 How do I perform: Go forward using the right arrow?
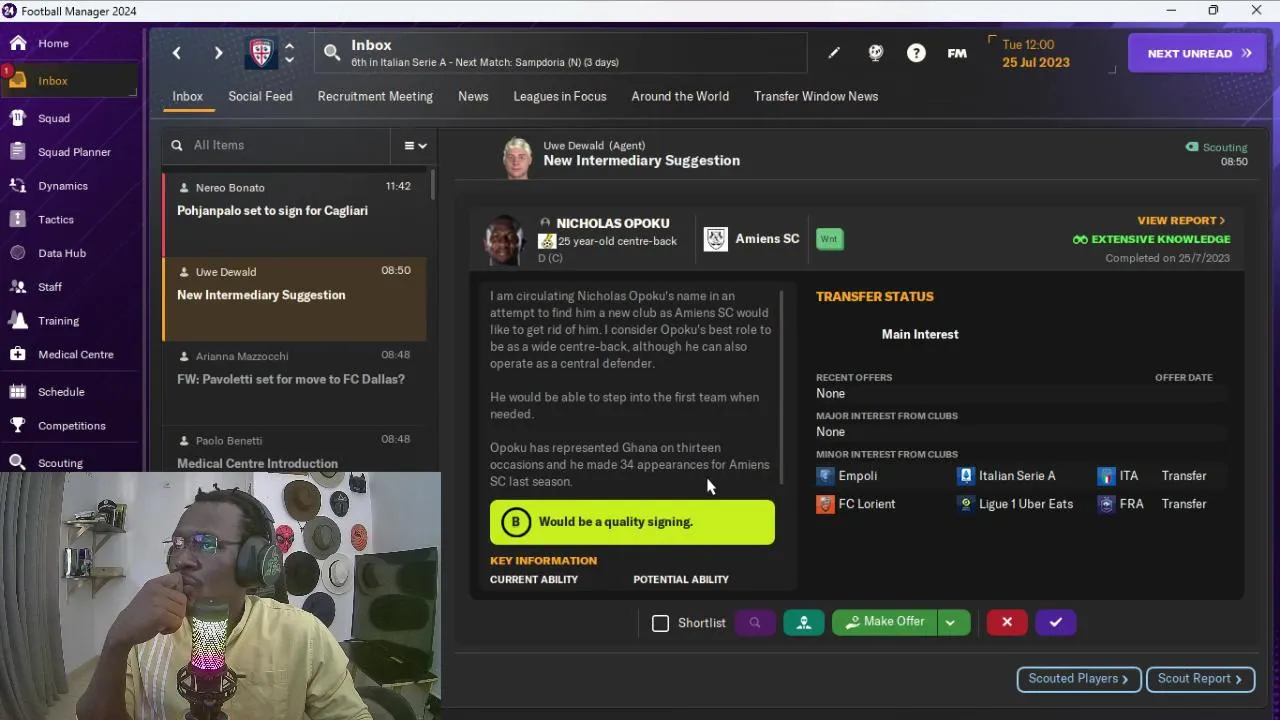(x=218, y=53)
